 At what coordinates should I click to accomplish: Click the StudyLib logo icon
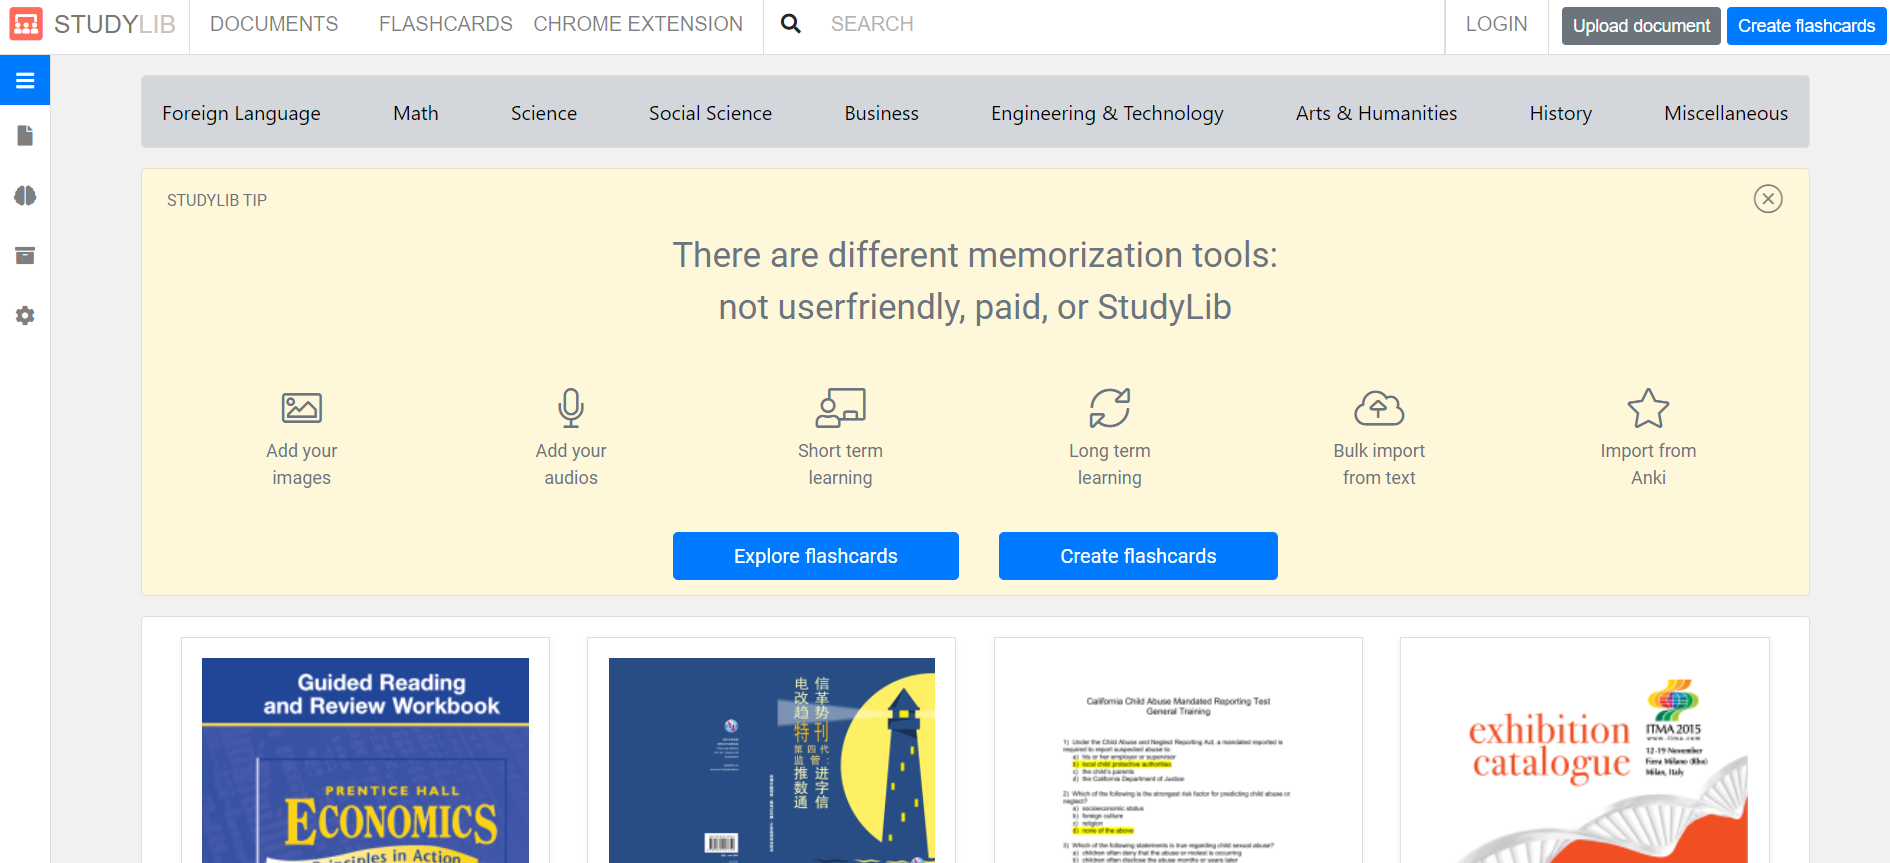coord(26,24)
